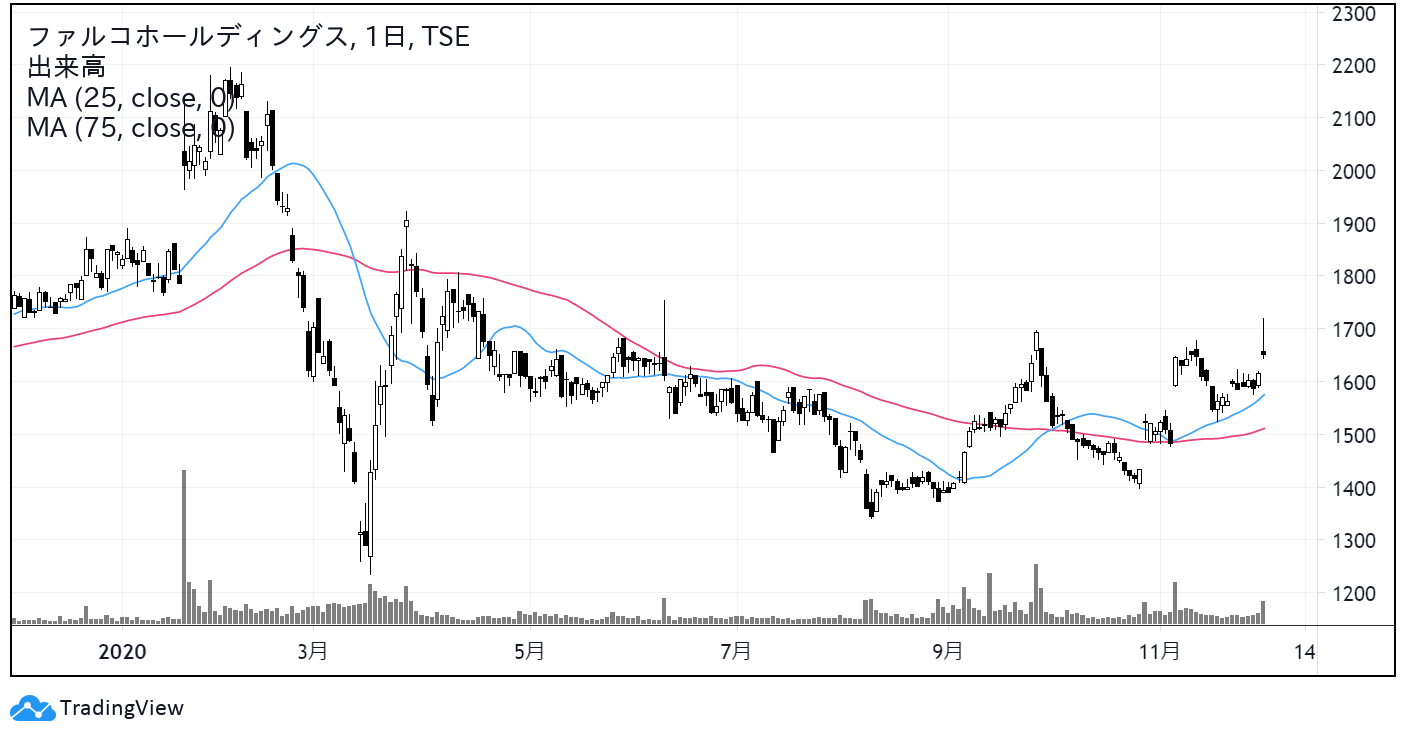Click the 7月 time axis label
1405x738 pixels.
pyautogui.click(x=735, y=652)
